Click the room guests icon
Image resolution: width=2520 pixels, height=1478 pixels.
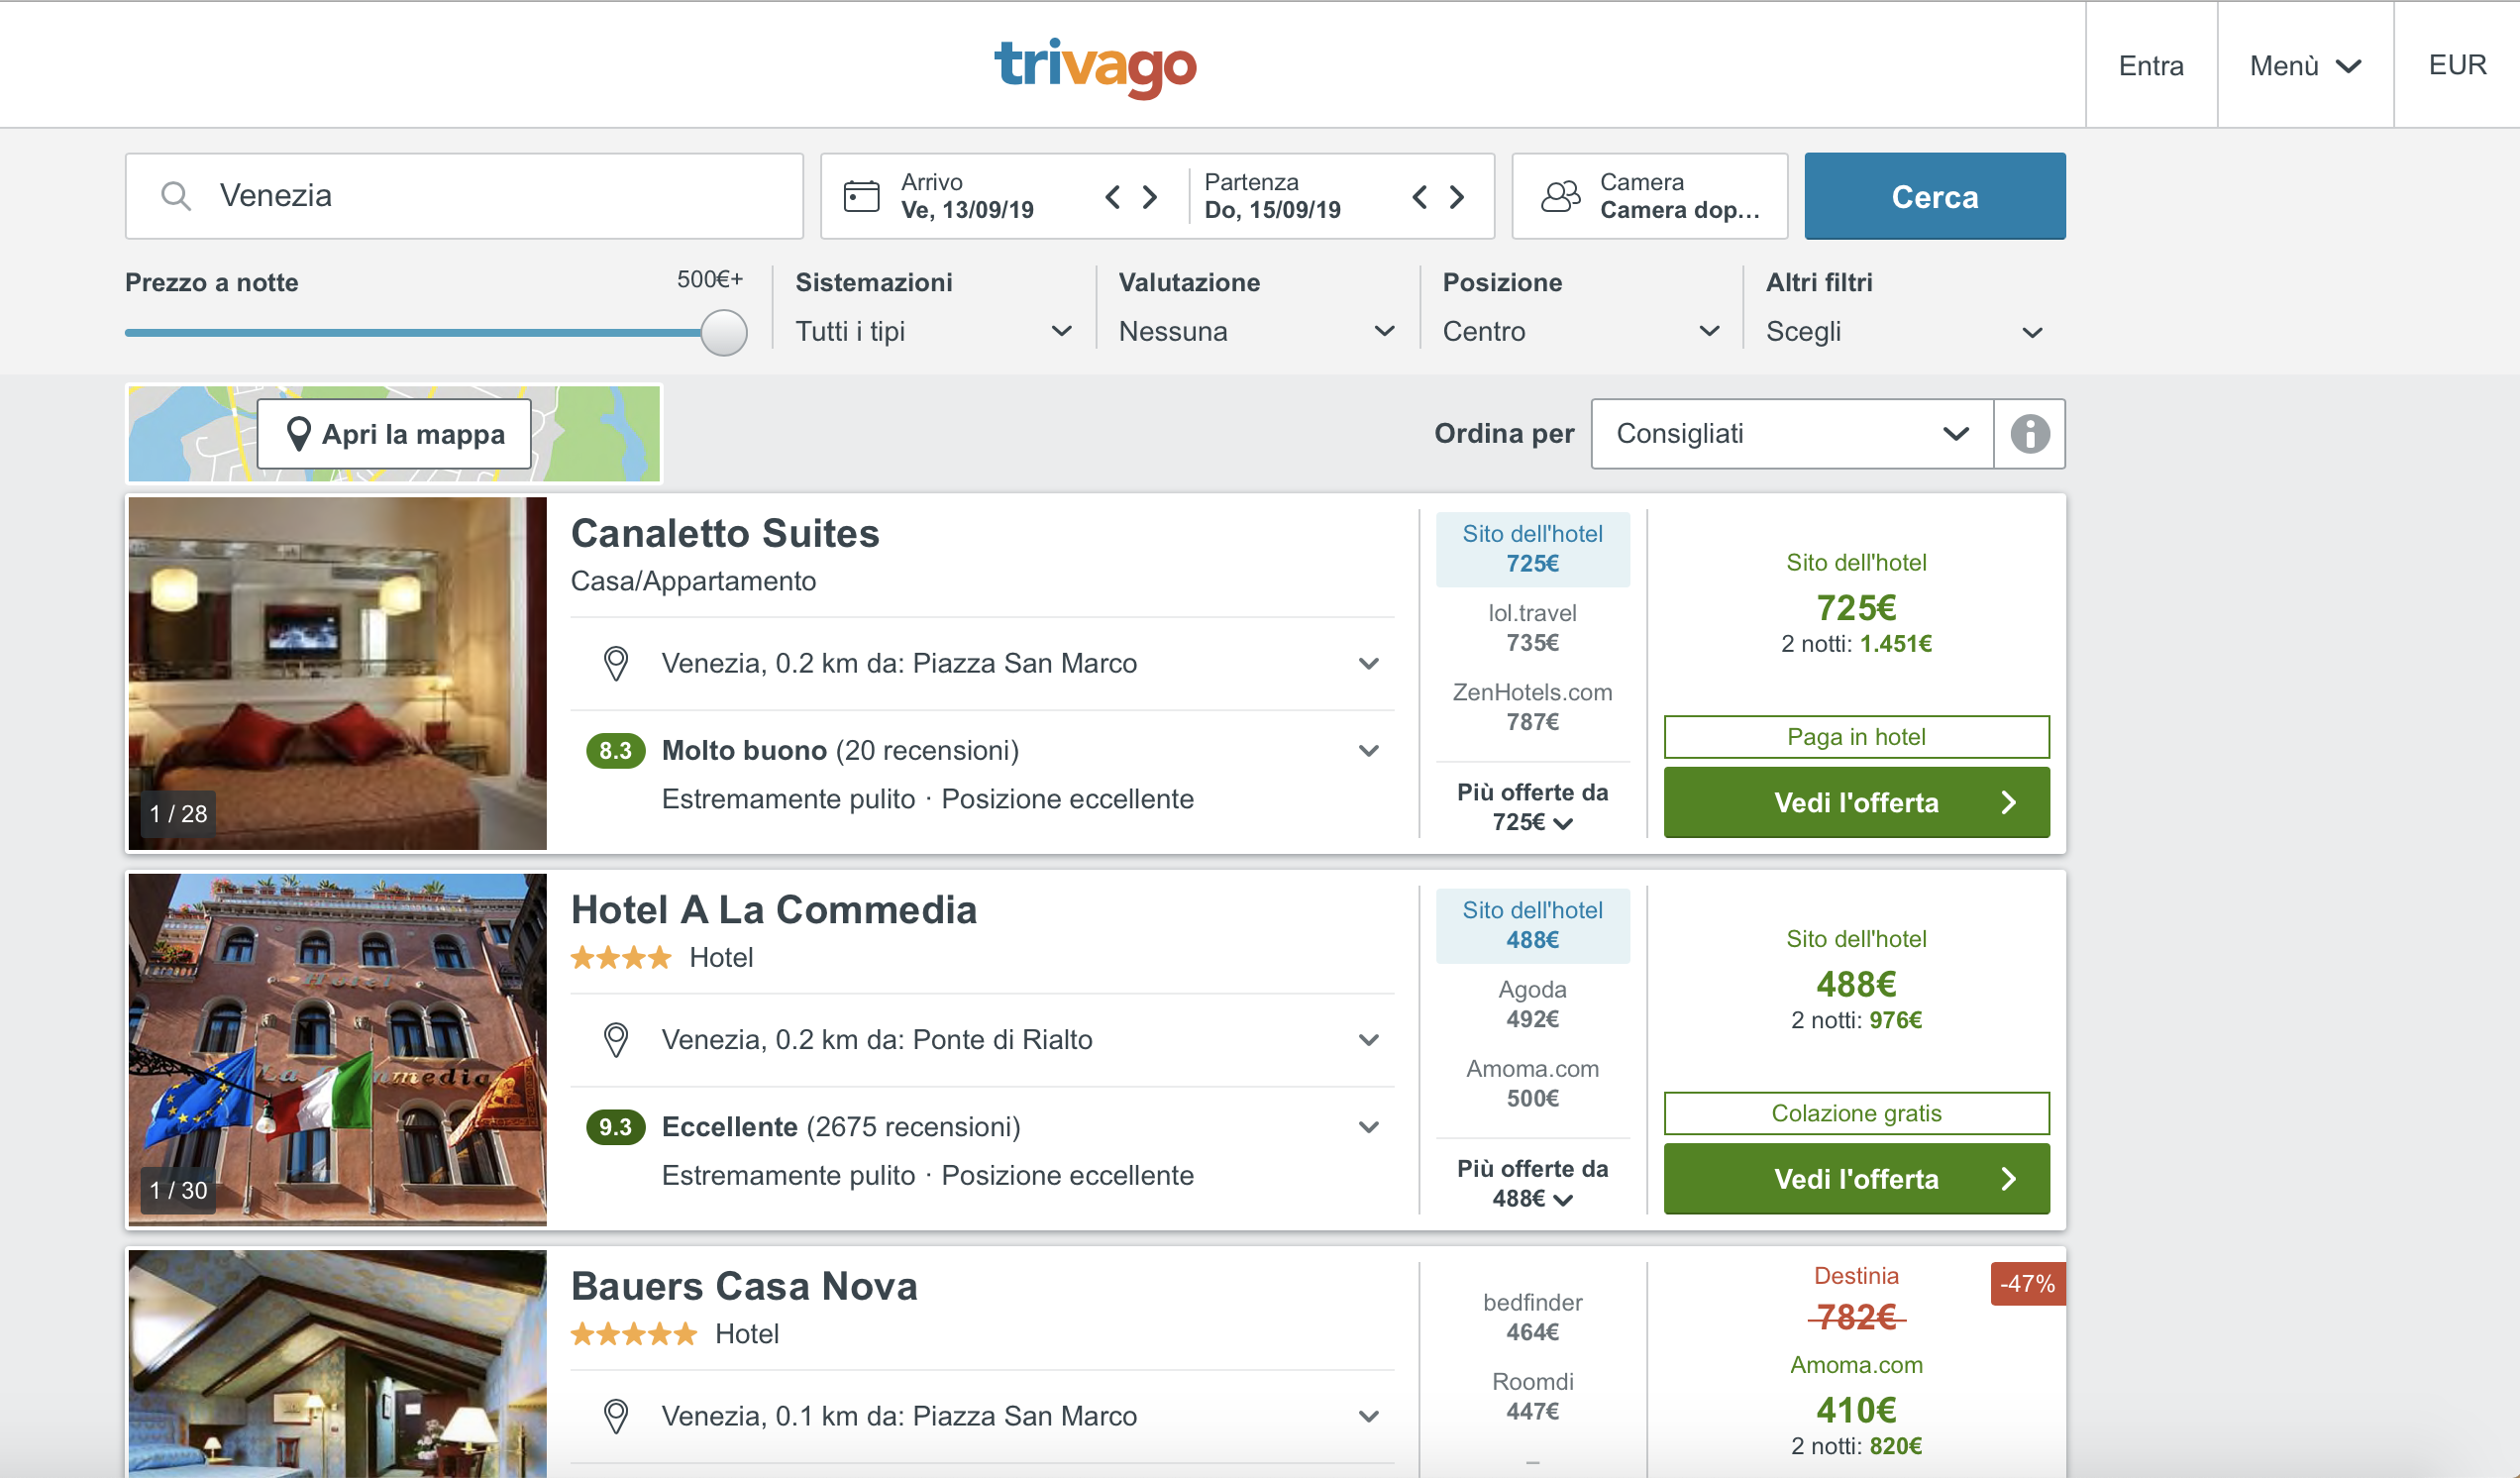[x=1560, y=196]
